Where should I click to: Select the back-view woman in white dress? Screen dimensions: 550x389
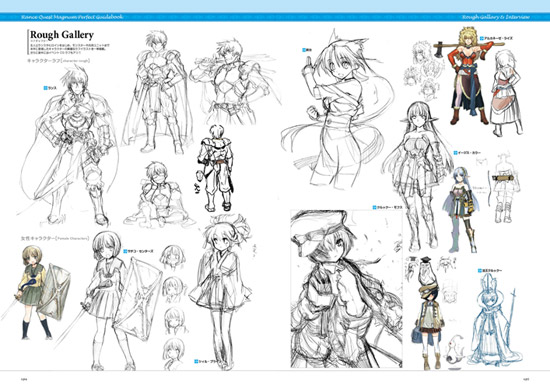tap(506, 93)
